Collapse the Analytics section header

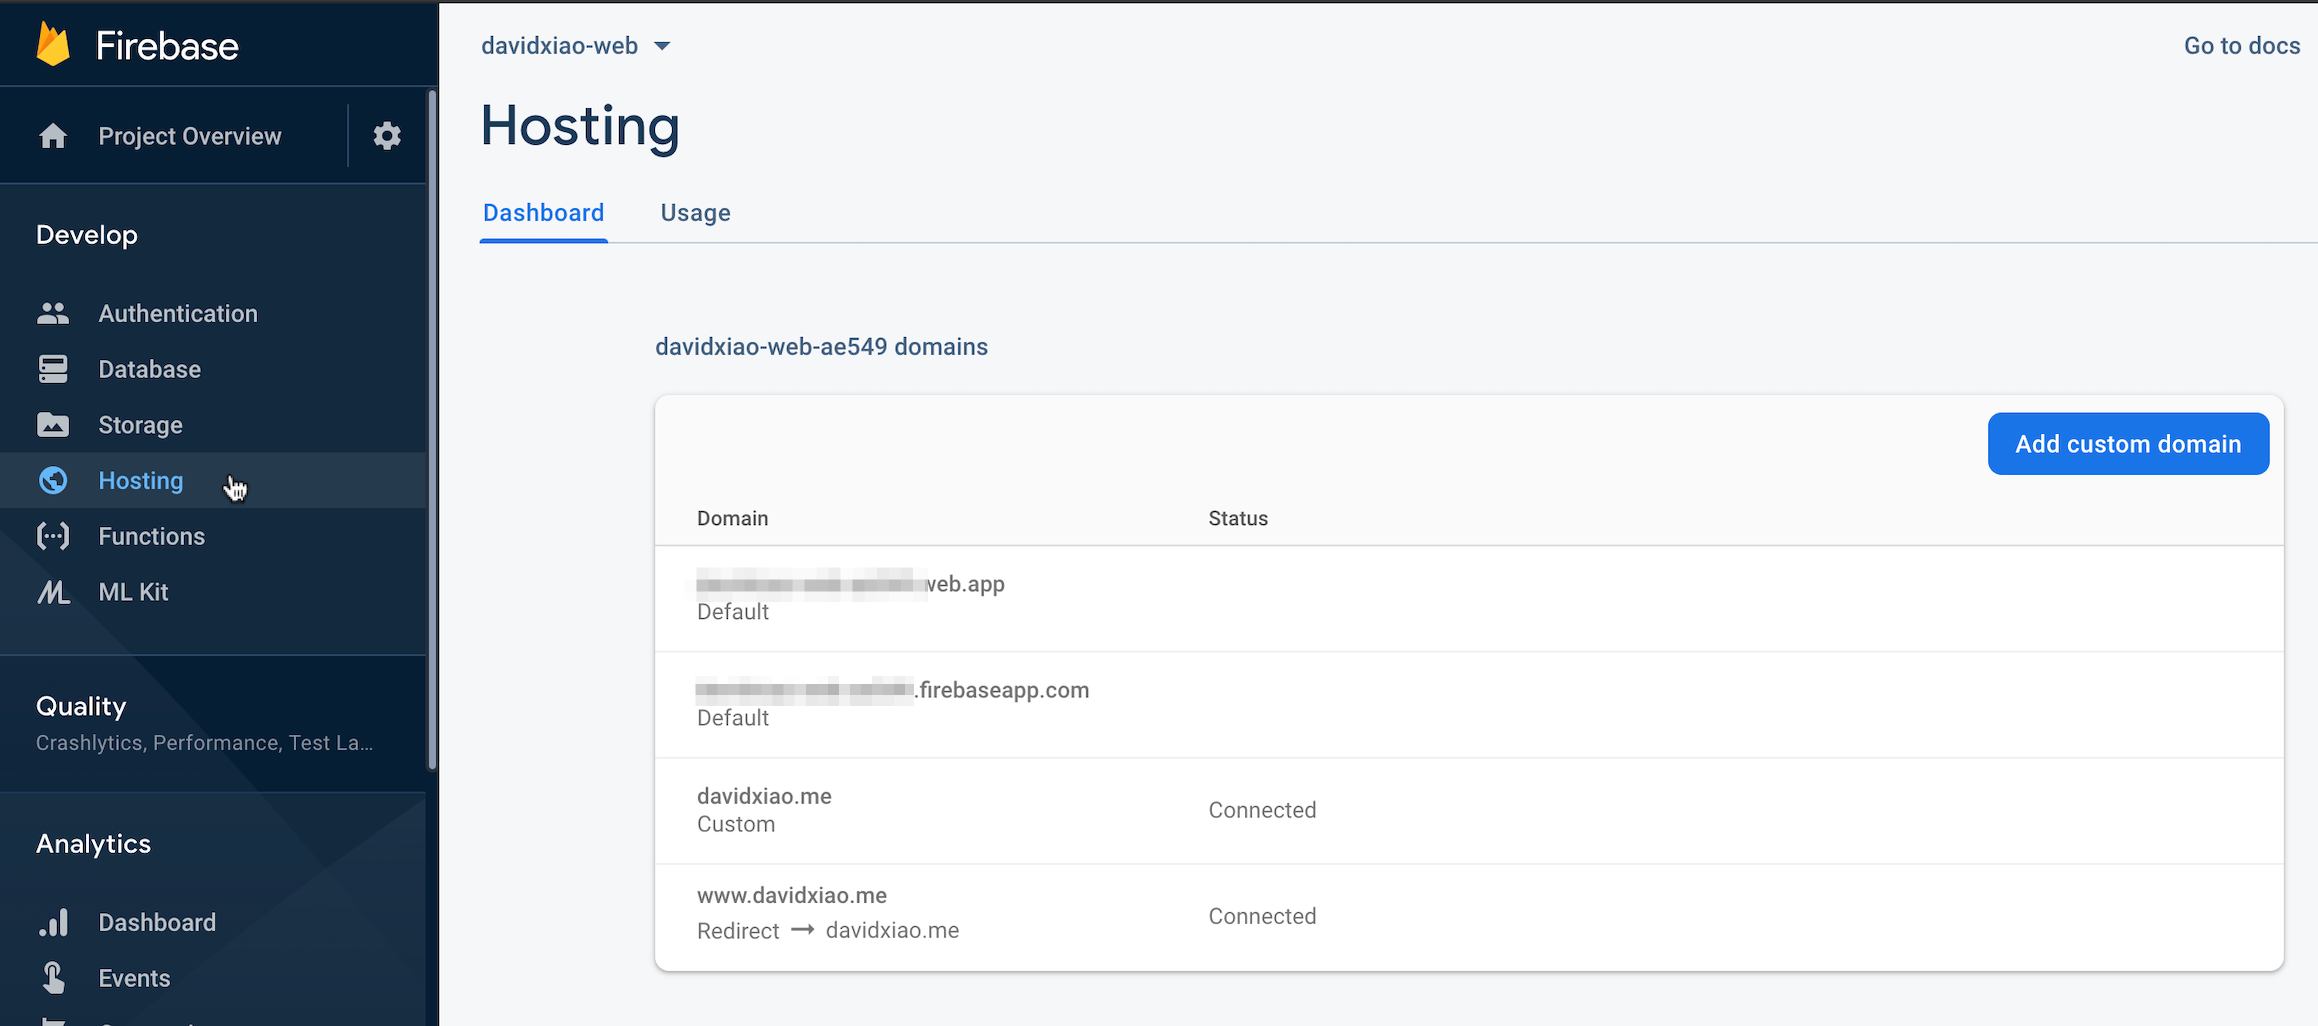point(94,844)
